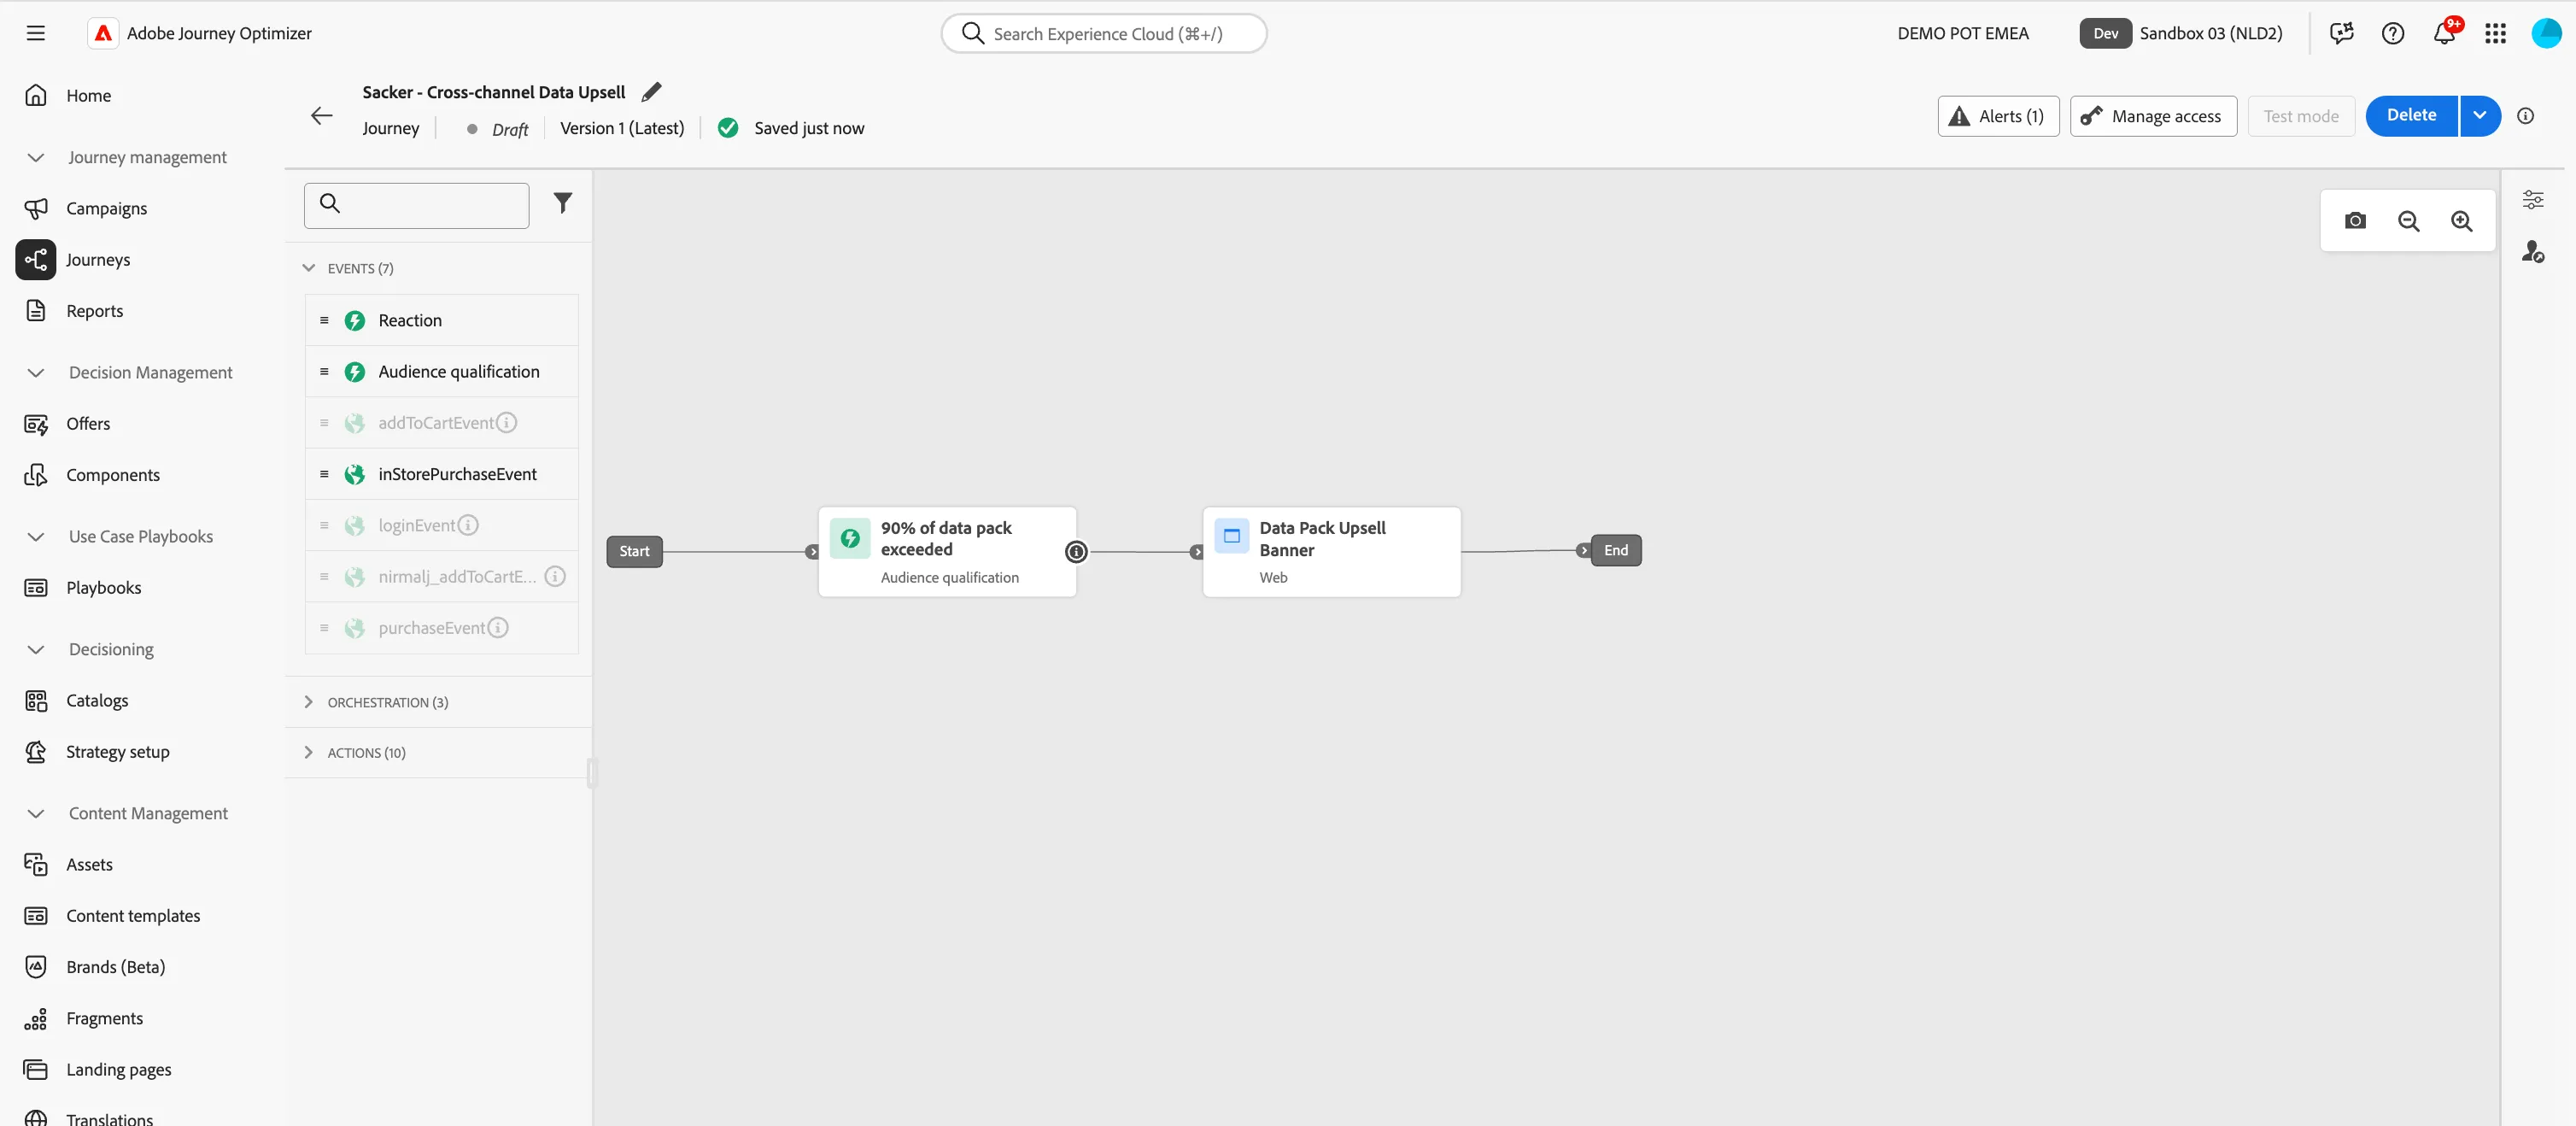The image size is (2576, 1126).
Task: Toggle the hamburger navigation menu
Action: point(36,33)
